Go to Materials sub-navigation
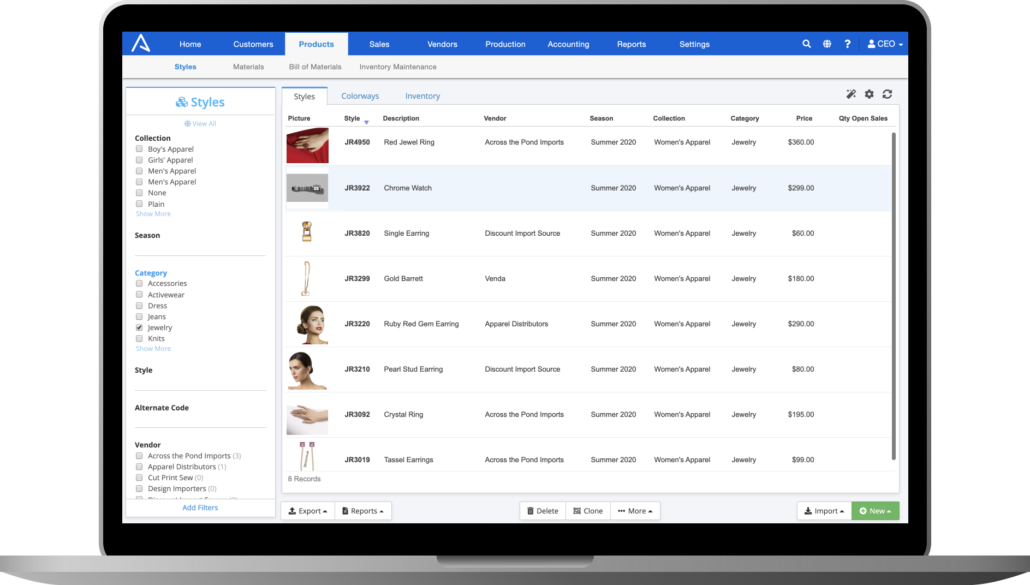 click(248, 67)
